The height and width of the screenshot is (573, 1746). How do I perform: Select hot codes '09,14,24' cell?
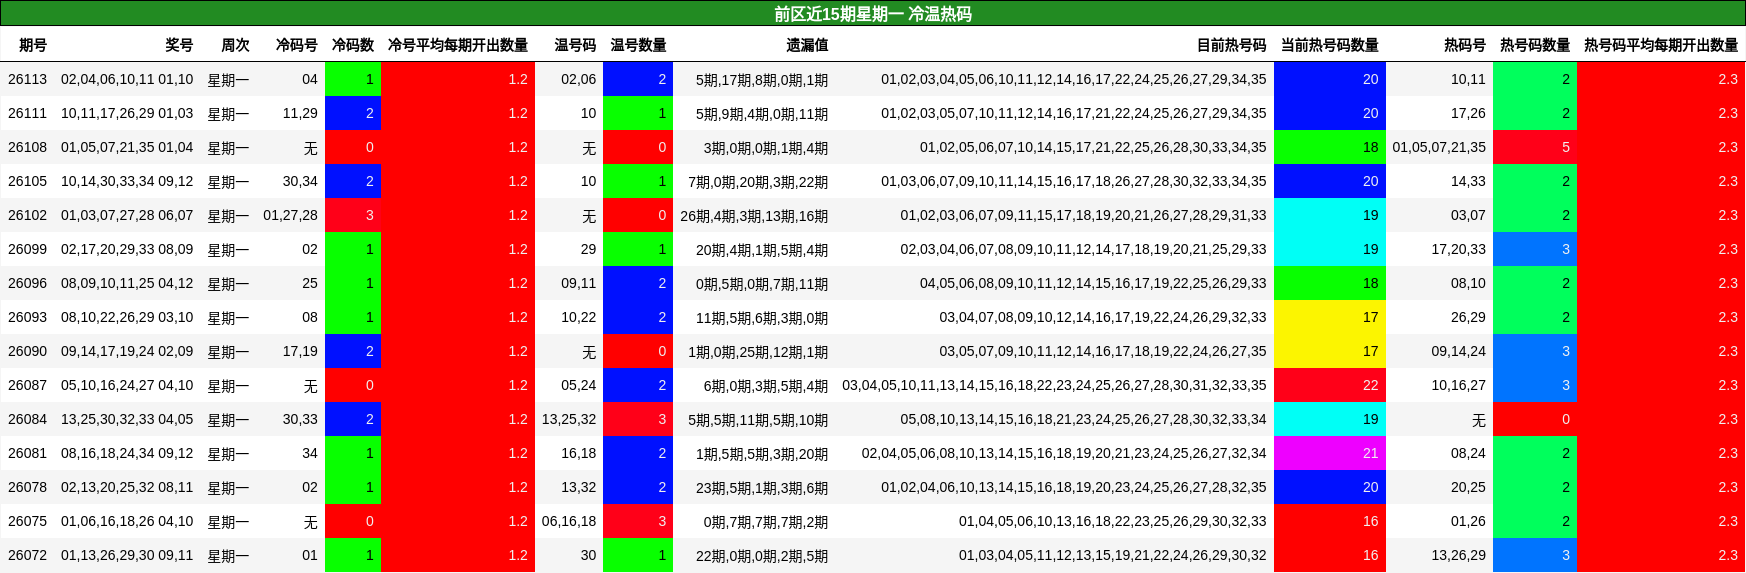click(x=1458, y=351)
